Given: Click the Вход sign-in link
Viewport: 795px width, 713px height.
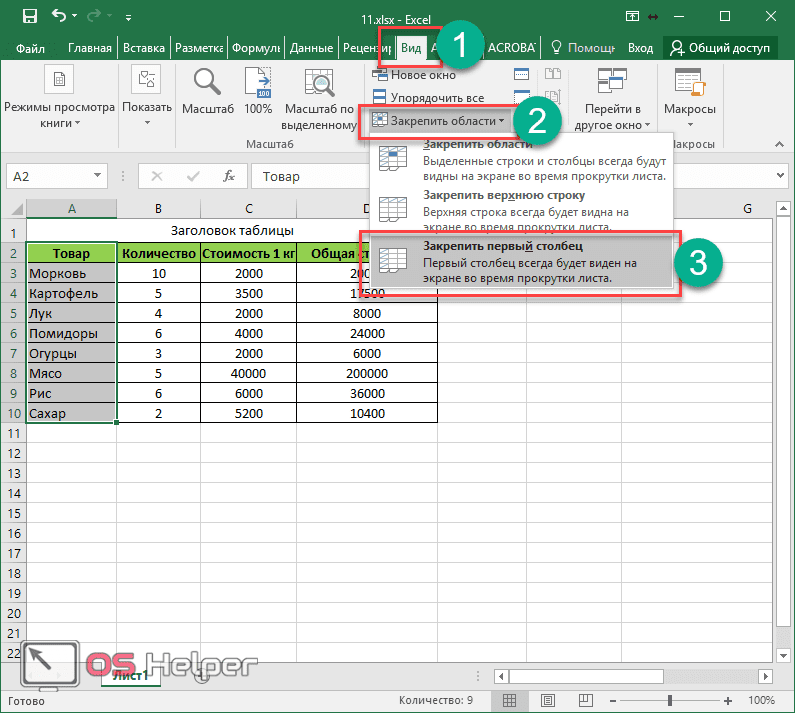Looking at the screenshot, I should tap(640, 48).
